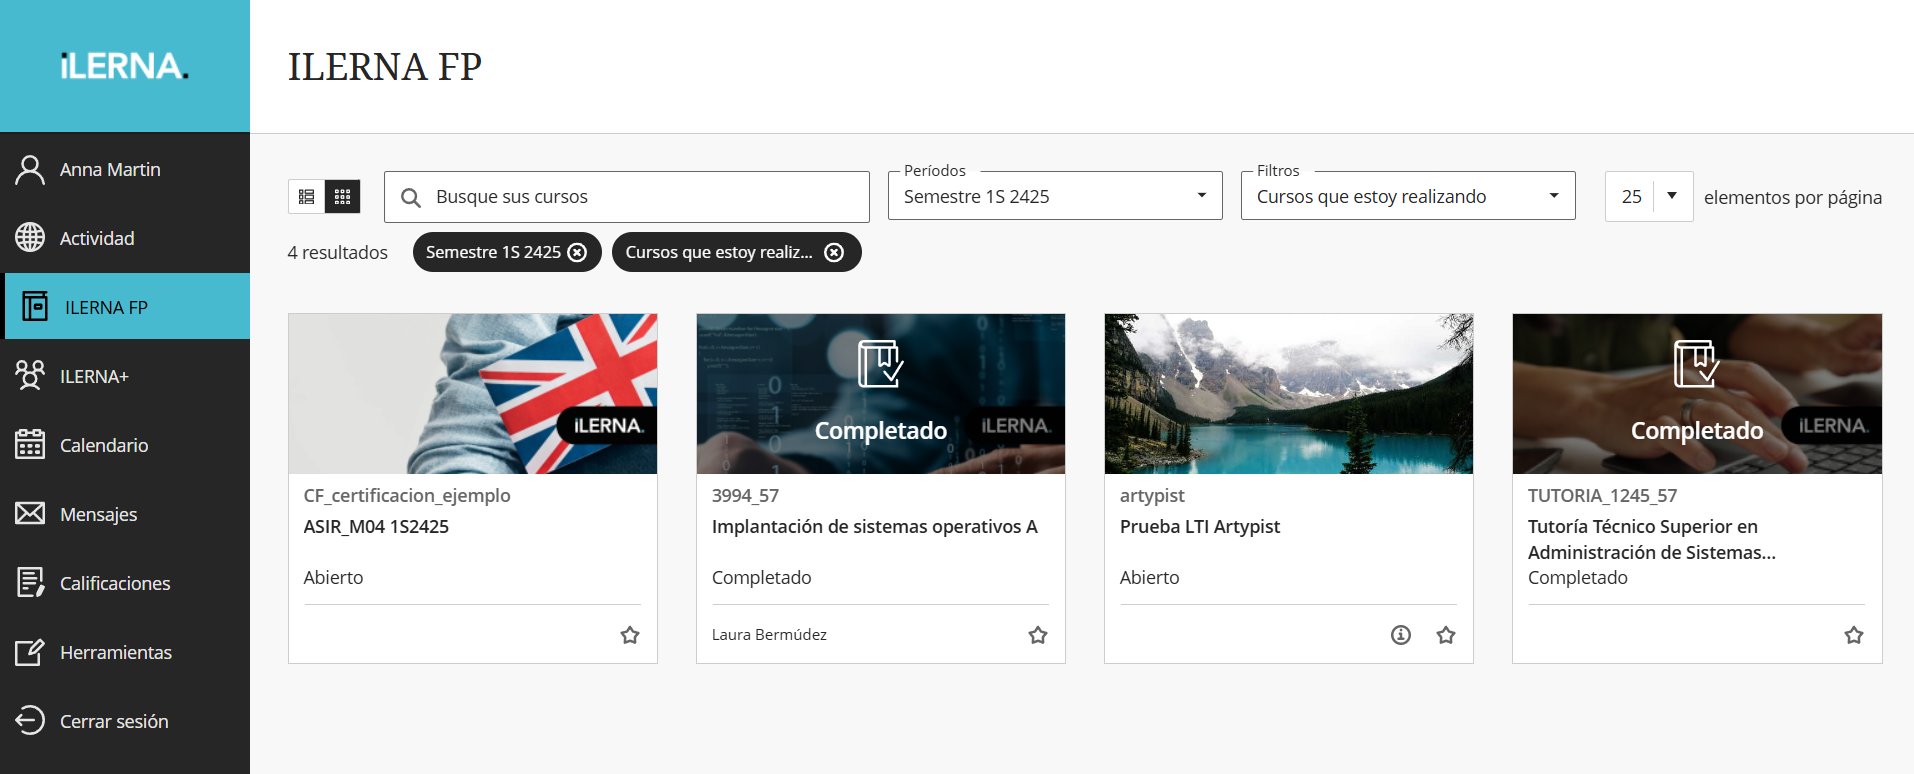Expand the Filtros dropdown
The width and height of the screenshot is (1914, 774).
tap(1407, 197)
